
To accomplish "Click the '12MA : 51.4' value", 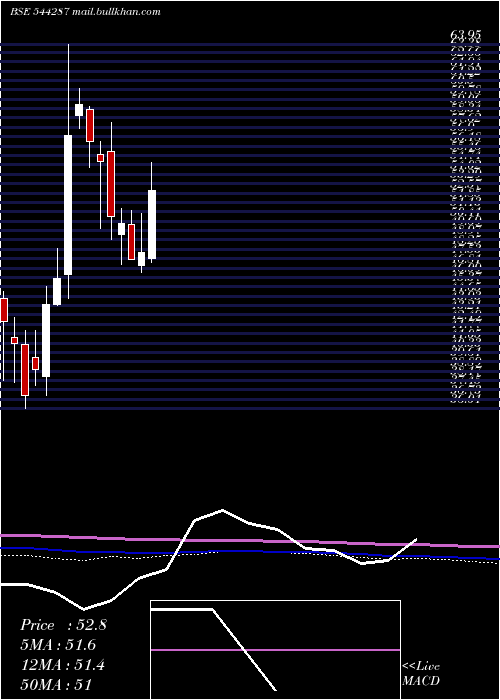I will pos(63,665).
